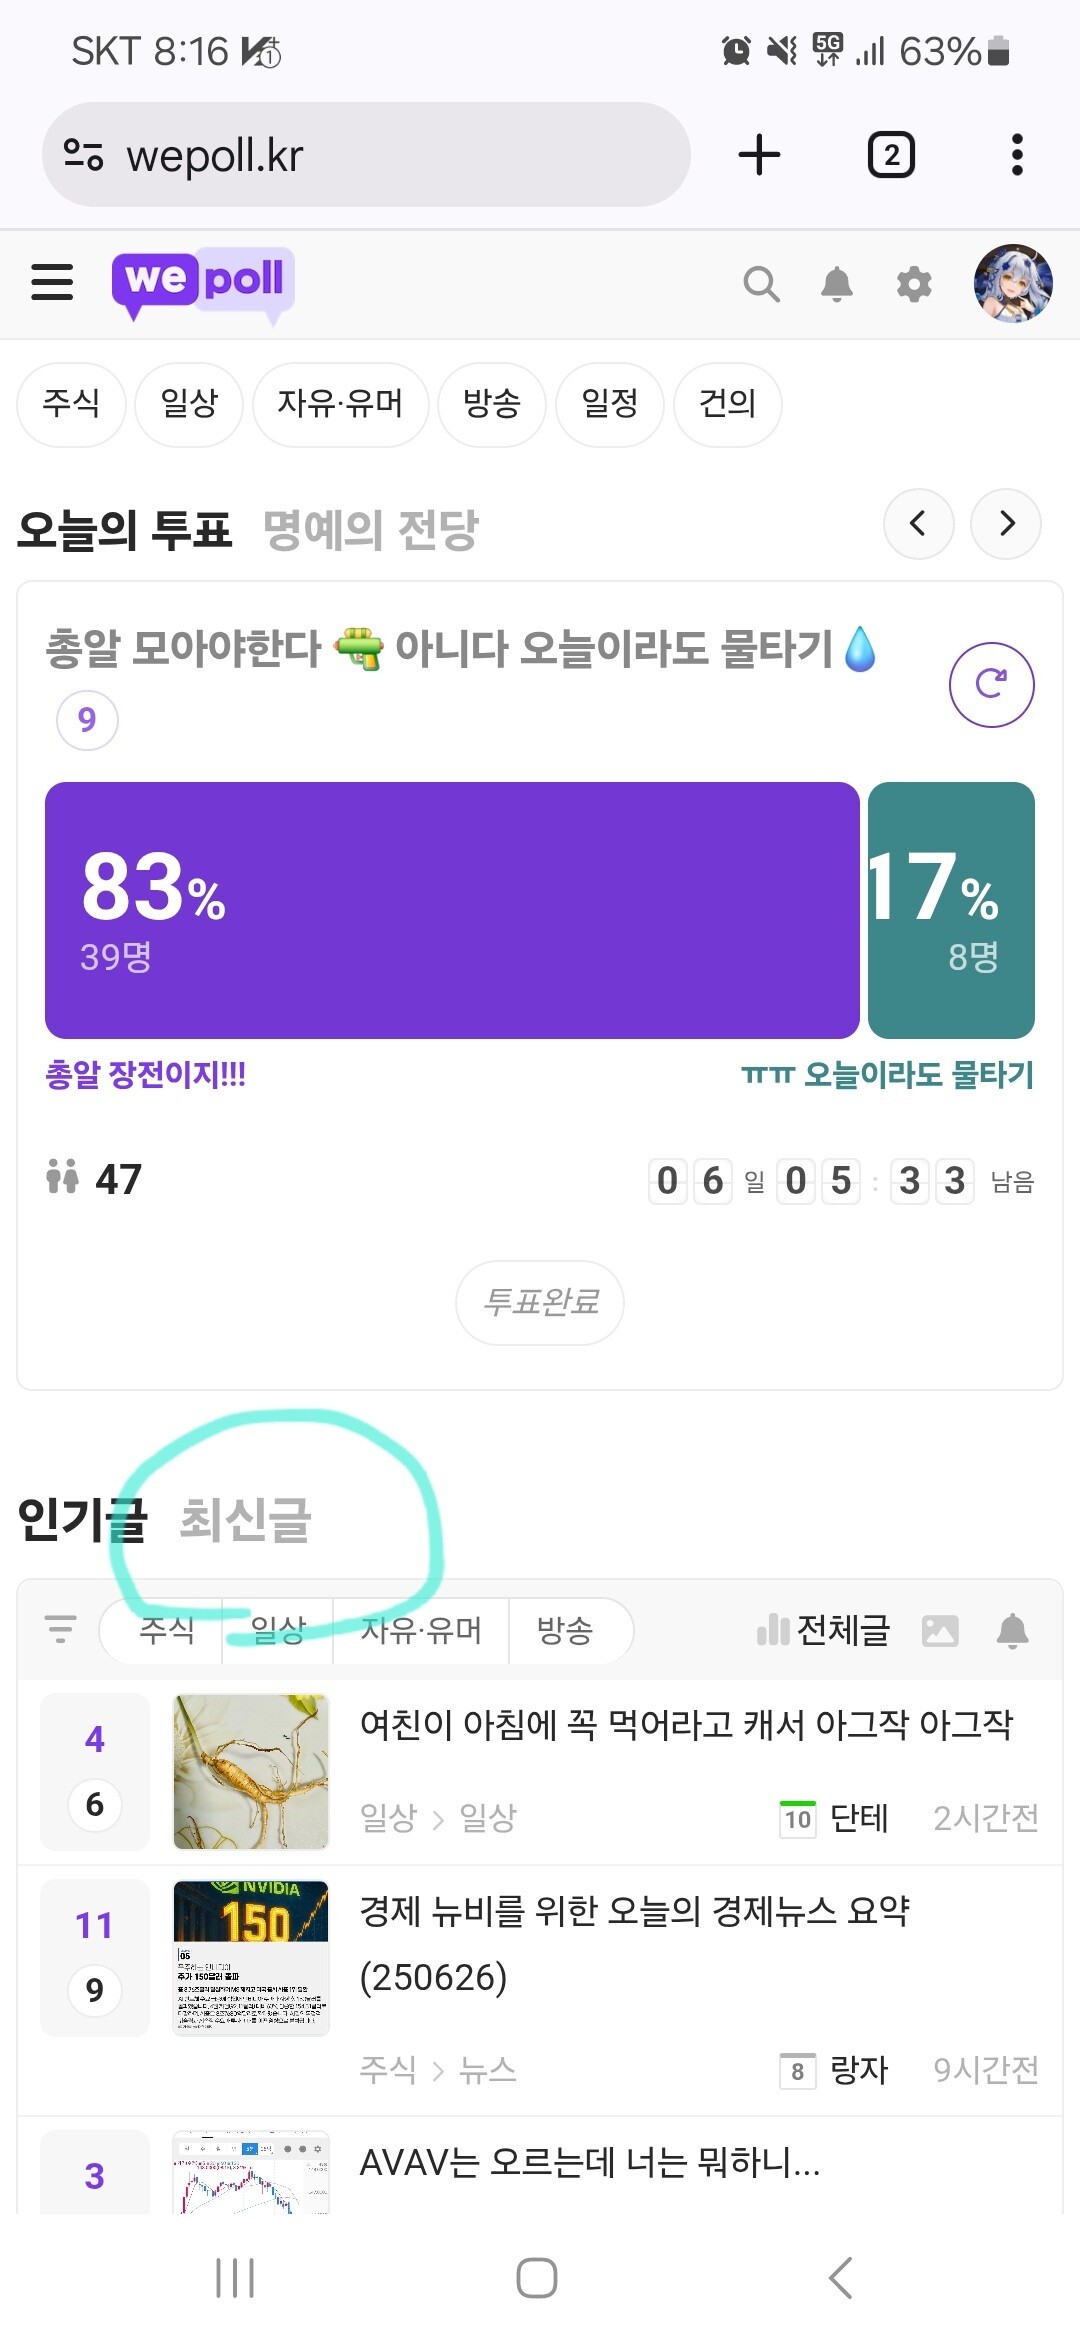Select the 자유·유머 category chip at top
1080x2340 pixels.
340,404
